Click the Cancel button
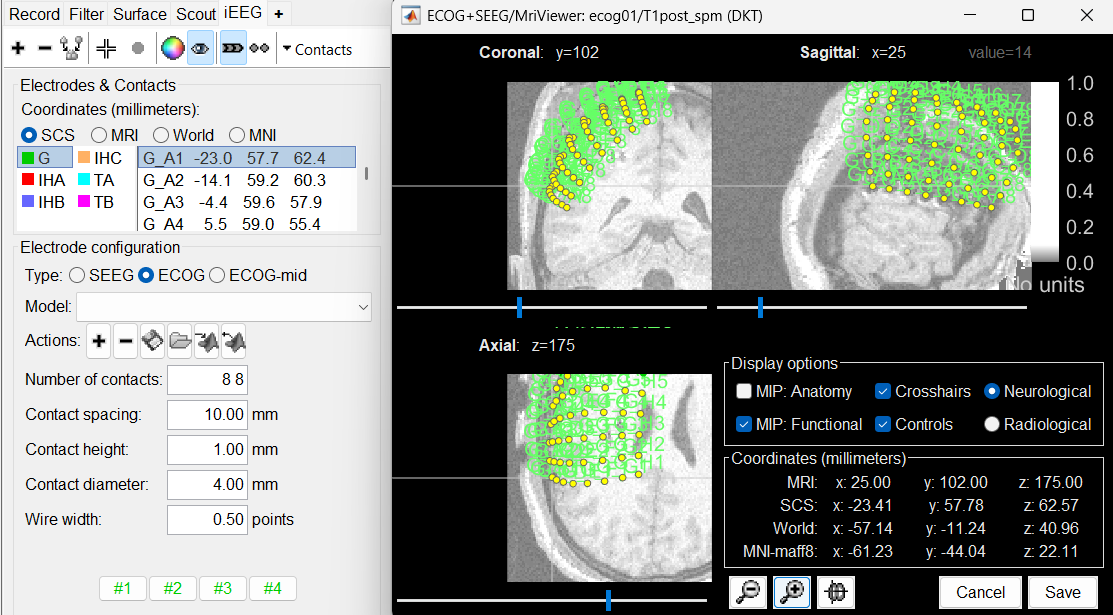The width and height of the screenshot is (1113, 615). pyautogui.click(x=980, y=592)
